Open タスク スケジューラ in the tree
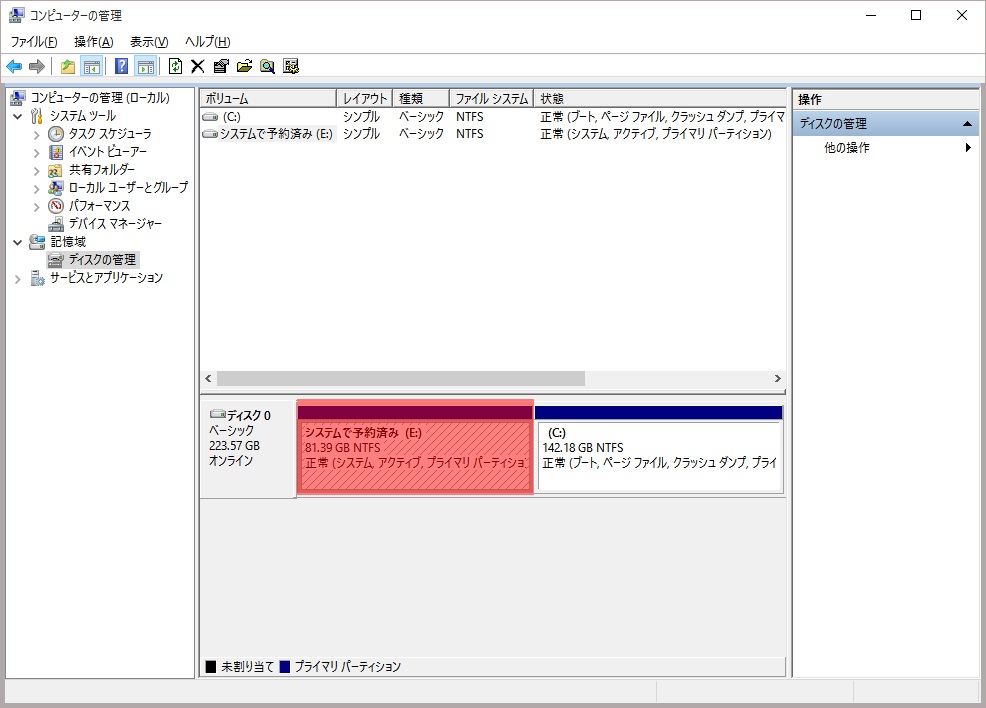 point(109,133)
